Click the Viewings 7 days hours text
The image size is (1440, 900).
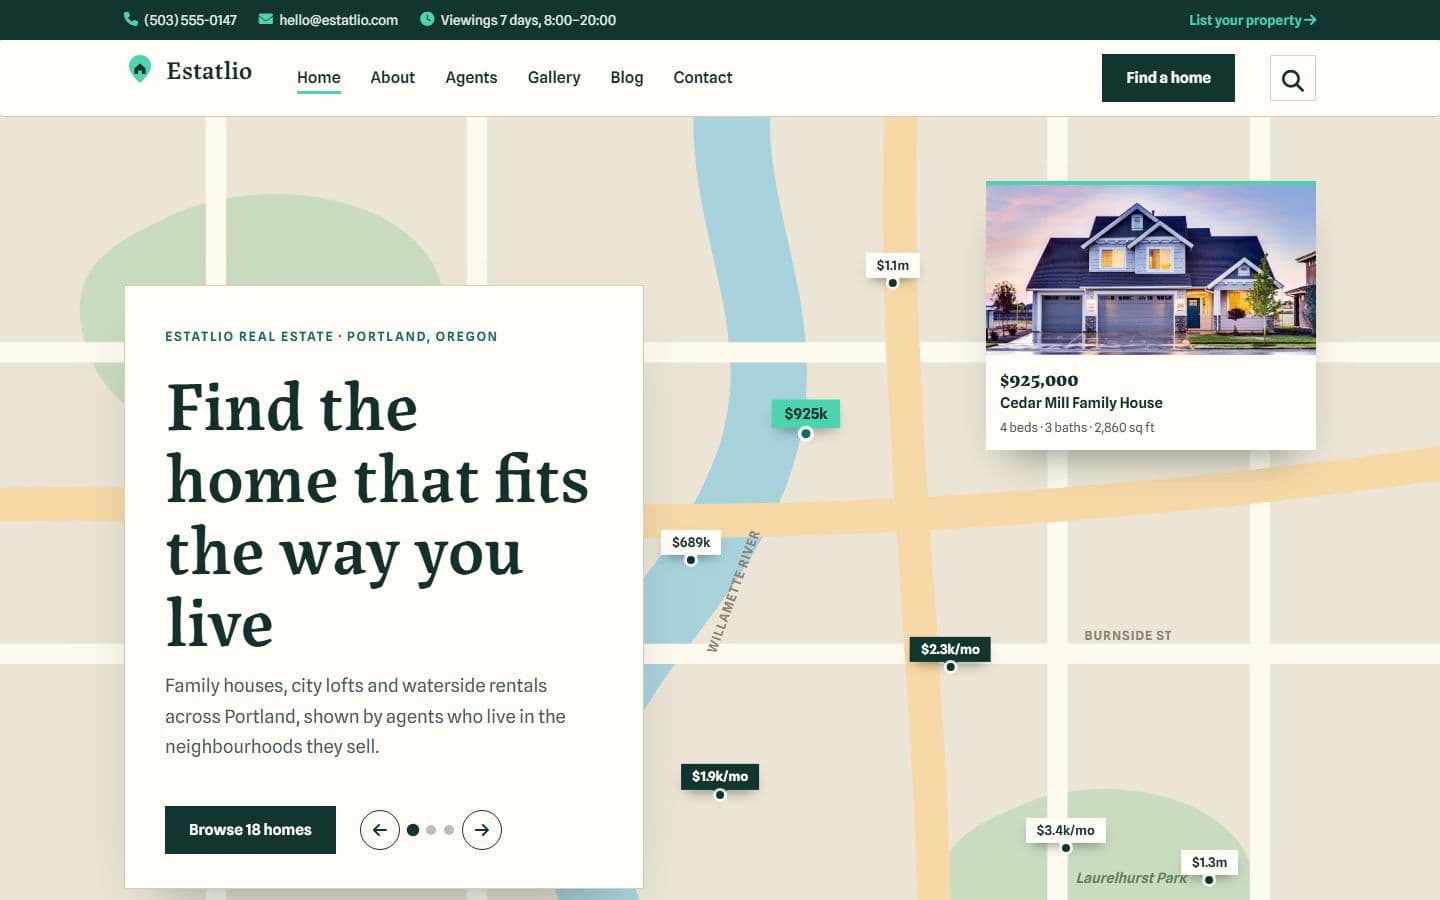(528, 20)
